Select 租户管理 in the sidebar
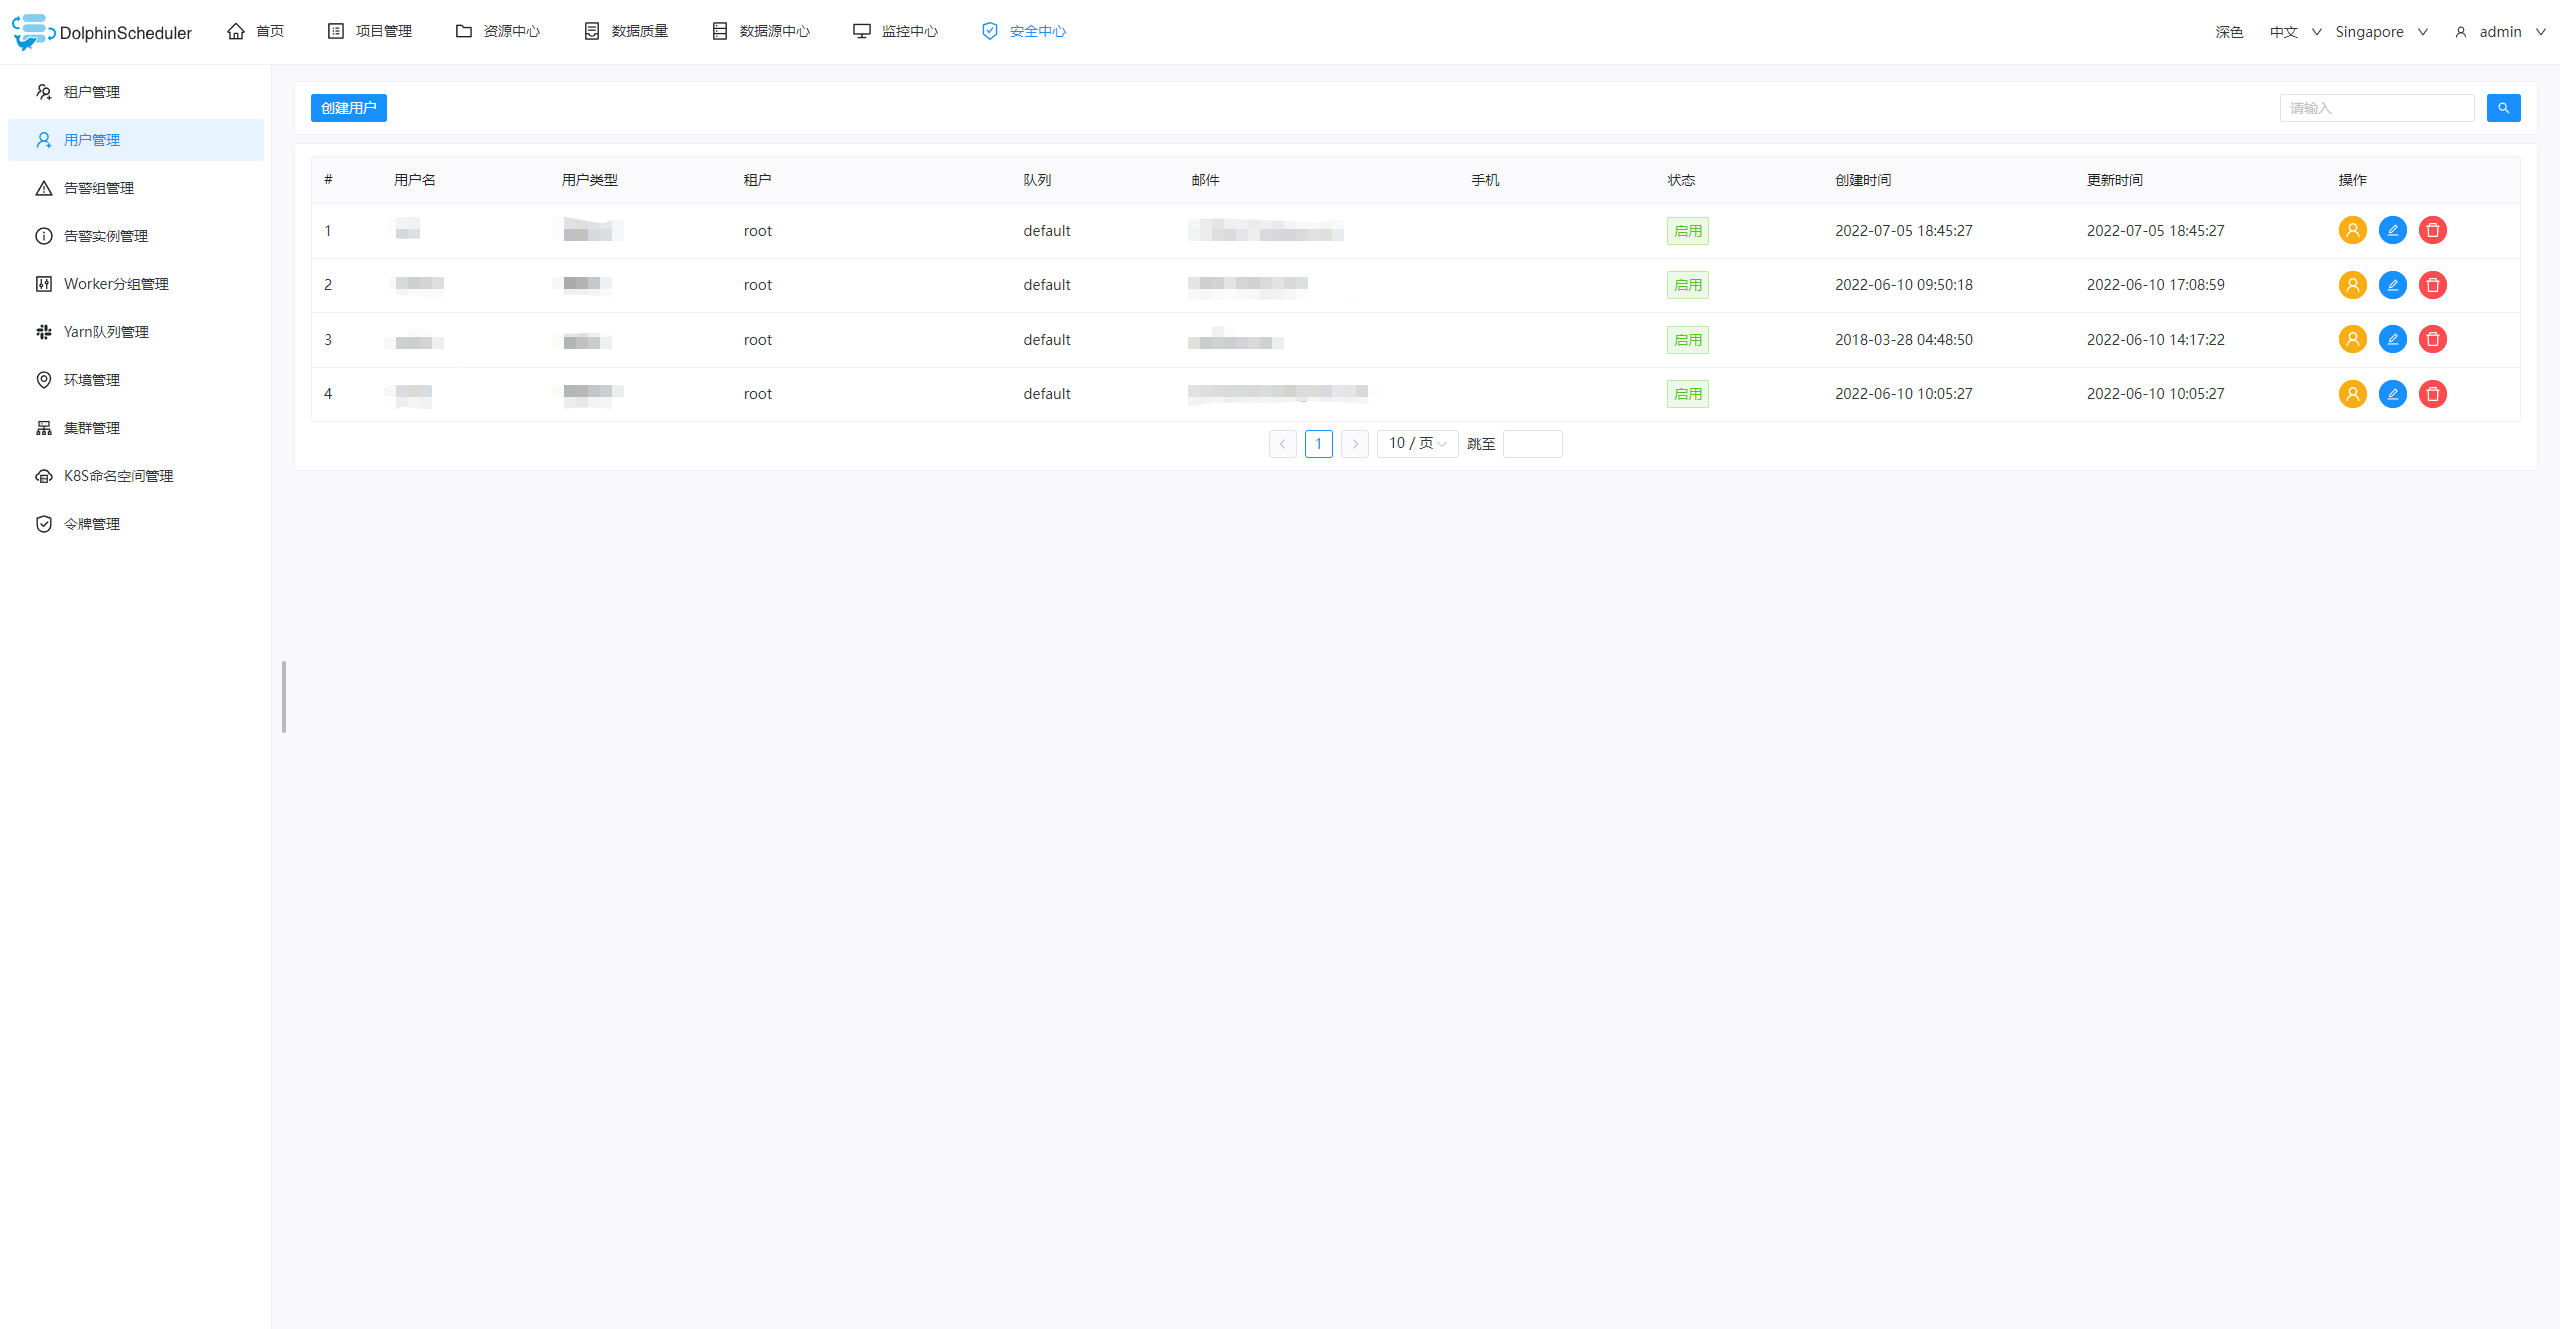The width and height of the screenshot is (2560, 1329). pos(92,92)
